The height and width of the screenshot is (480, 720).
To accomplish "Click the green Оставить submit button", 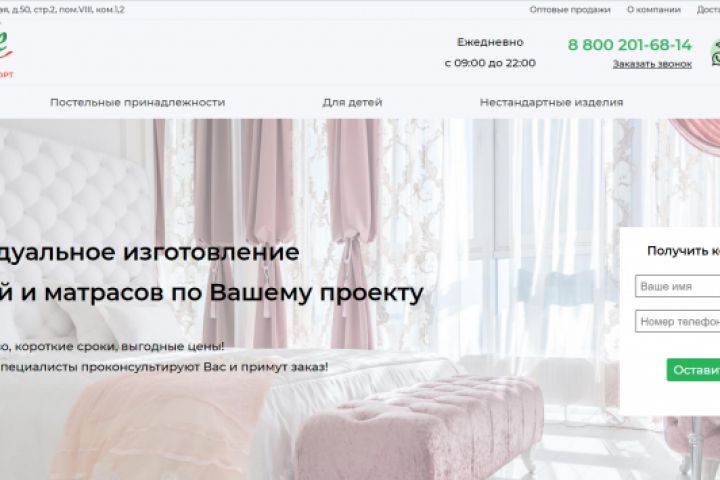I will pos(693,370).
